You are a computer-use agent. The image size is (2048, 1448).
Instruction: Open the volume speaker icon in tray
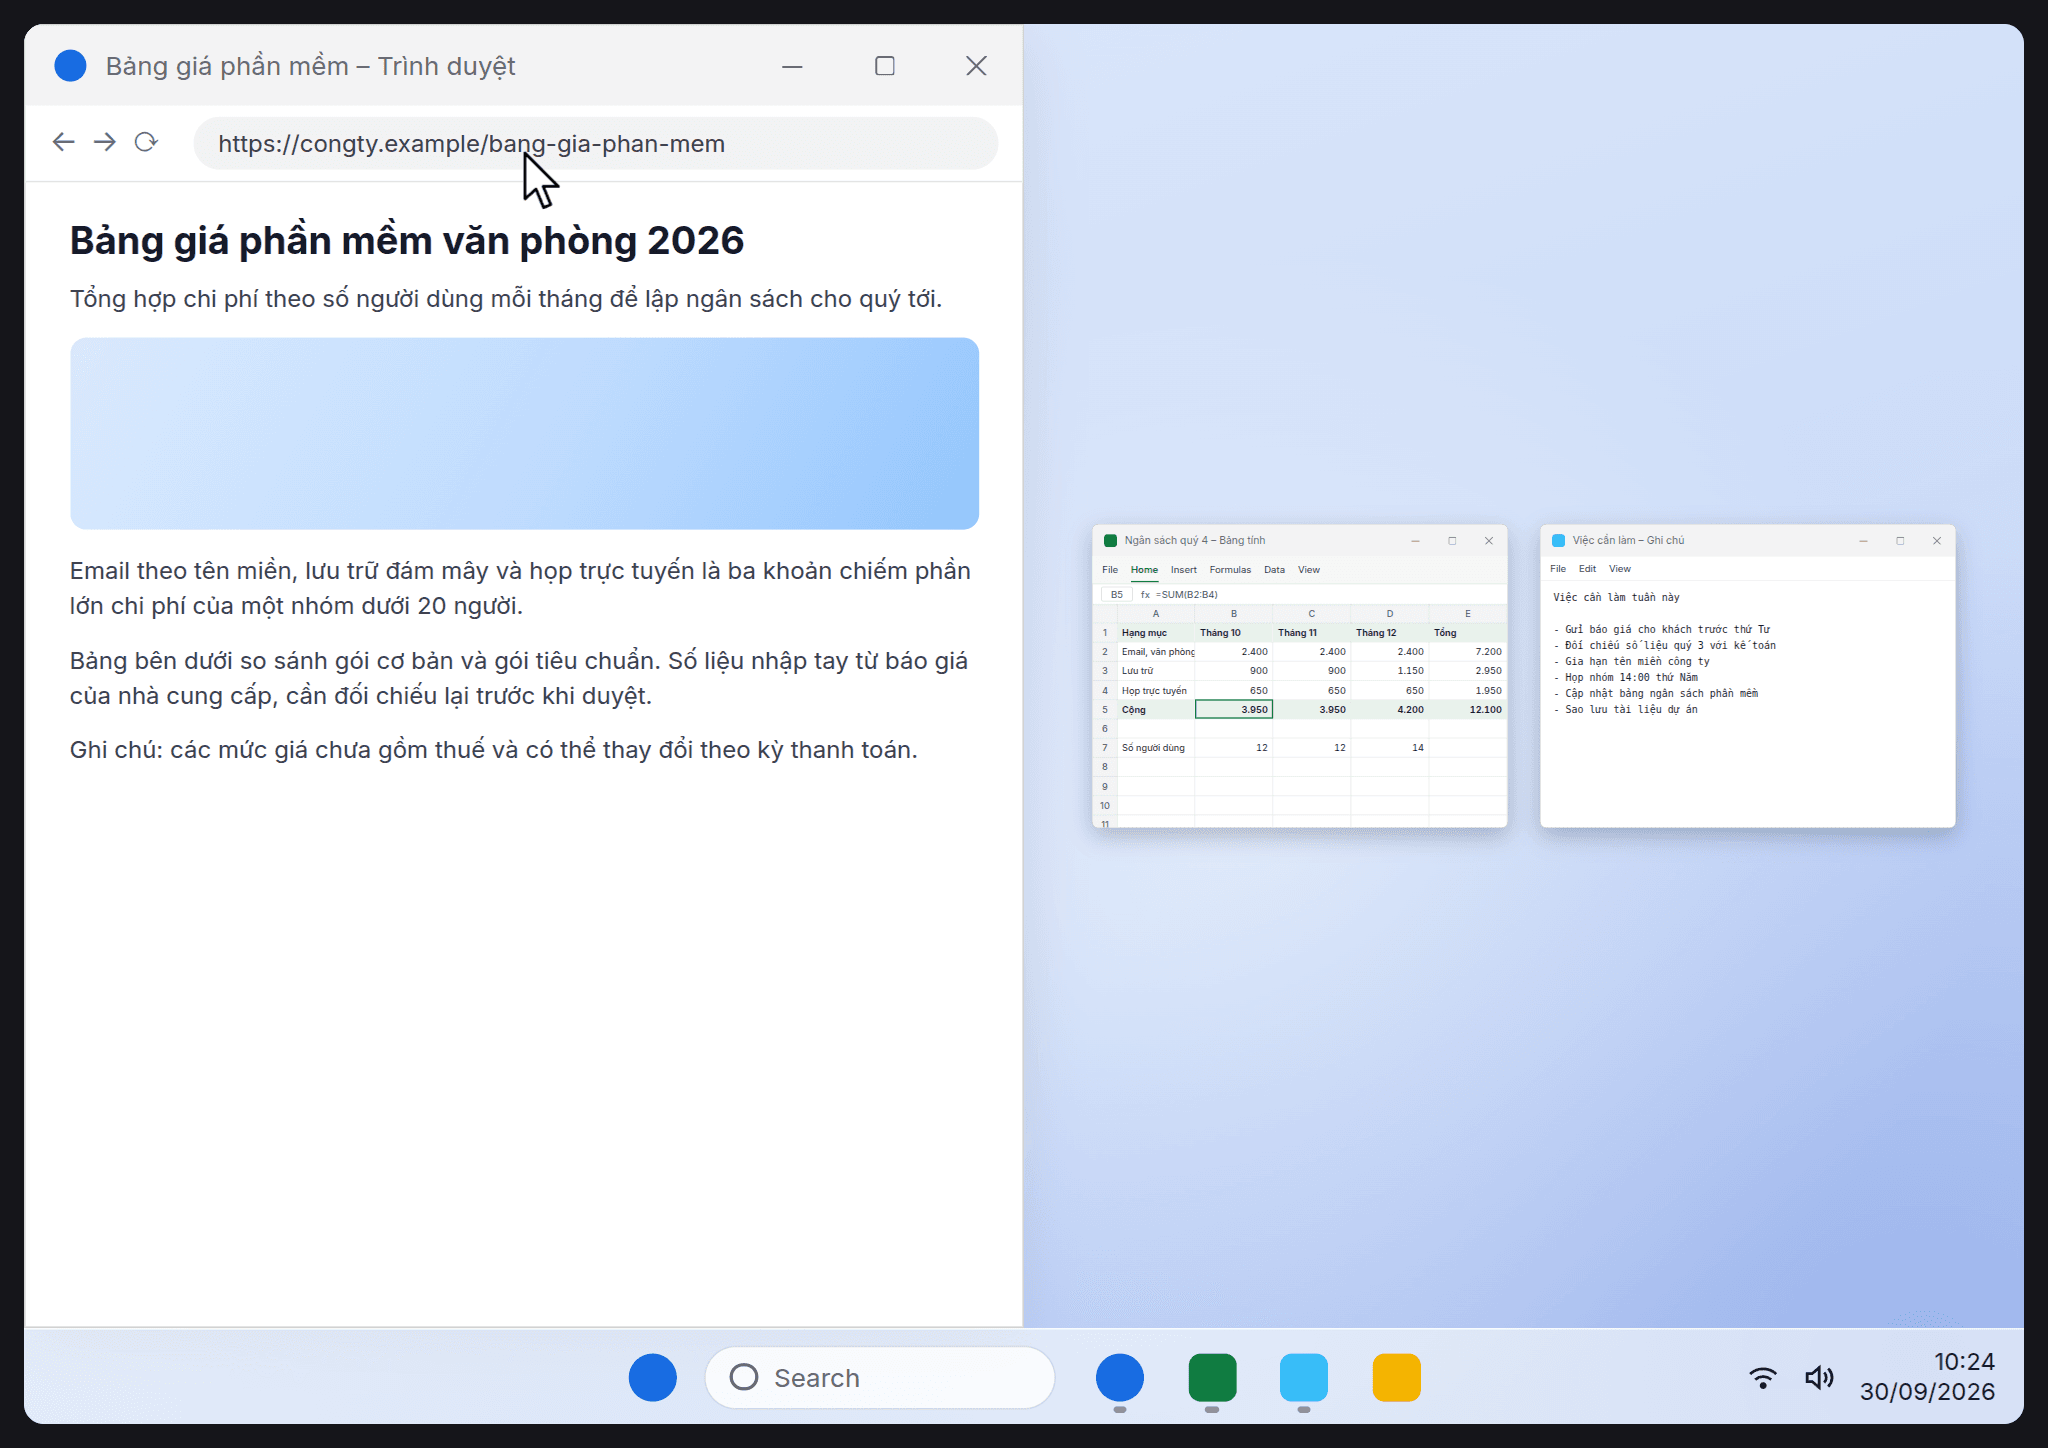tap(1819, 1377)
